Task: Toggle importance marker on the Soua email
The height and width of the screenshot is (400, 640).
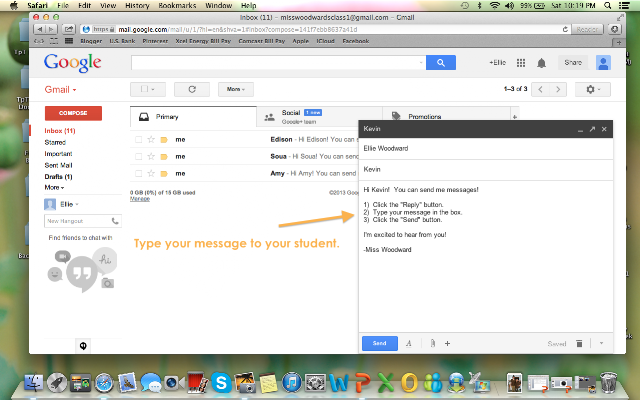Action: pyautogui.click(x=164, y=157)
